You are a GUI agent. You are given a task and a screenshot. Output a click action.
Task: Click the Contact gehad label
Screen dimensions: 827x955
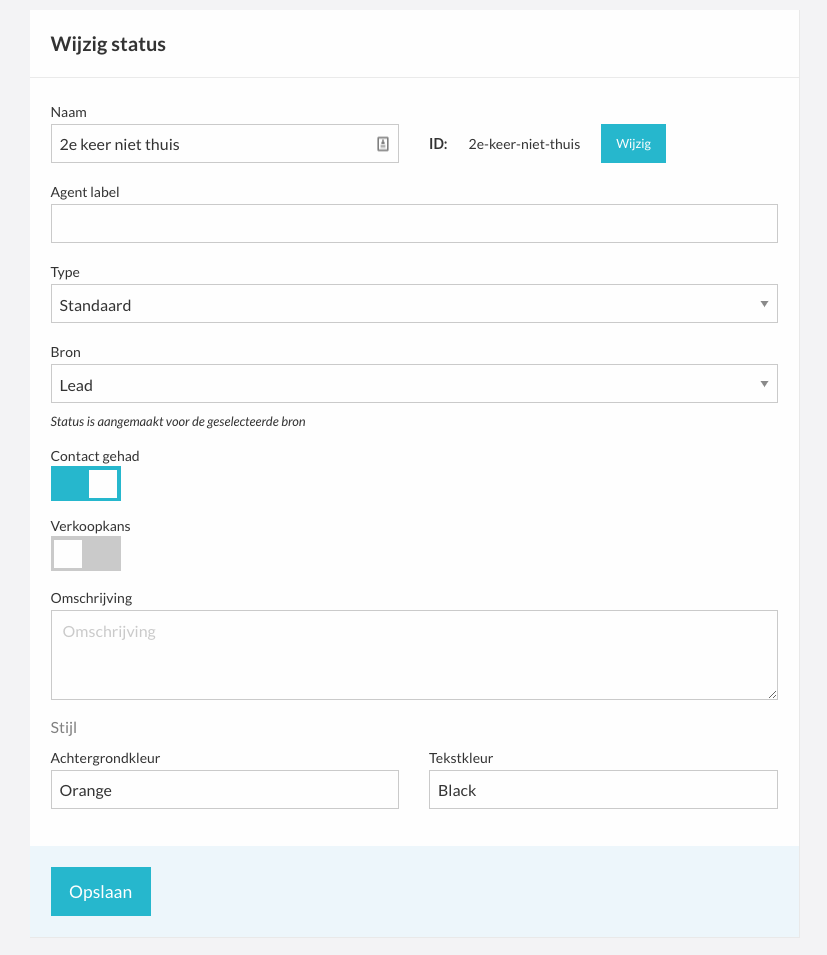(95, 456)
